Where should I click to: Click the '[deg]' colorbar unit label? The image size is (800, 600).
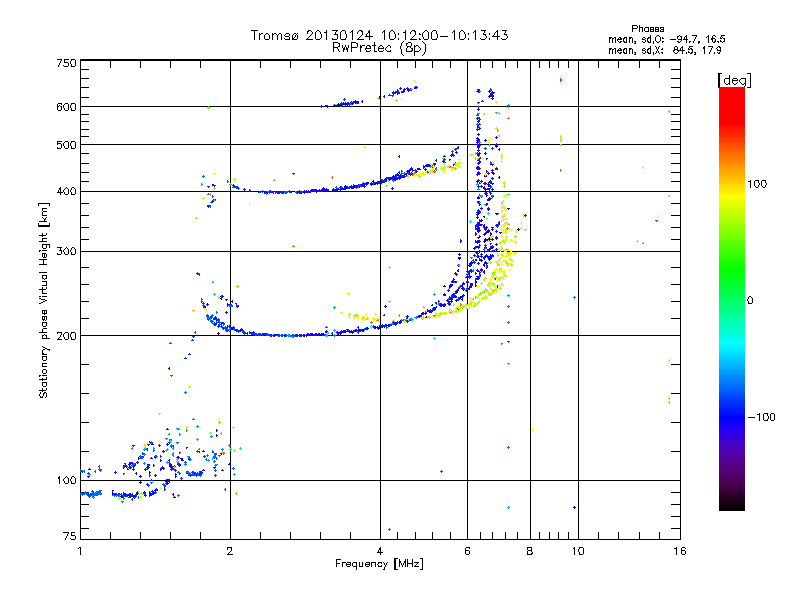(x=734, y=80)
